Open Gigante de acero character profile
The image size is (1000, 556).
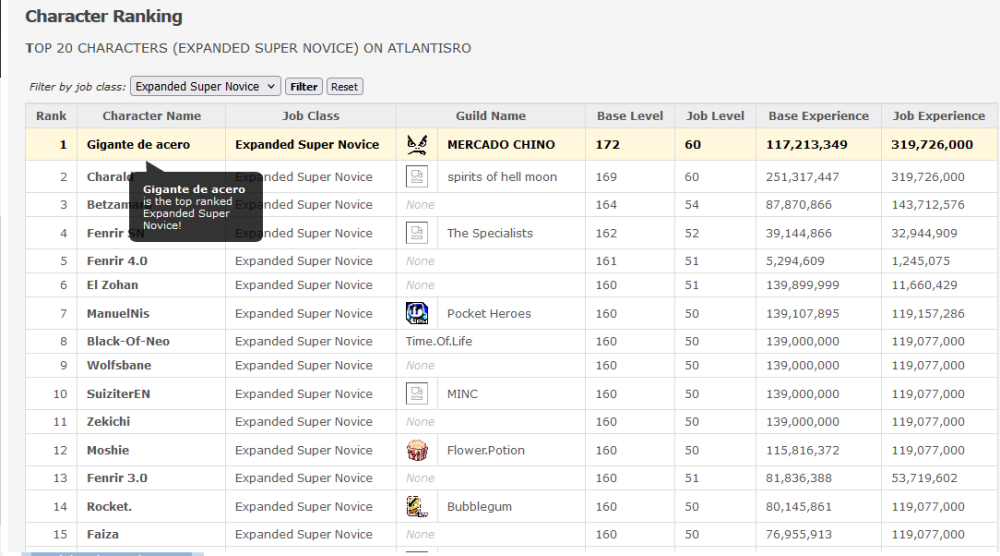[x=138, y=145]
